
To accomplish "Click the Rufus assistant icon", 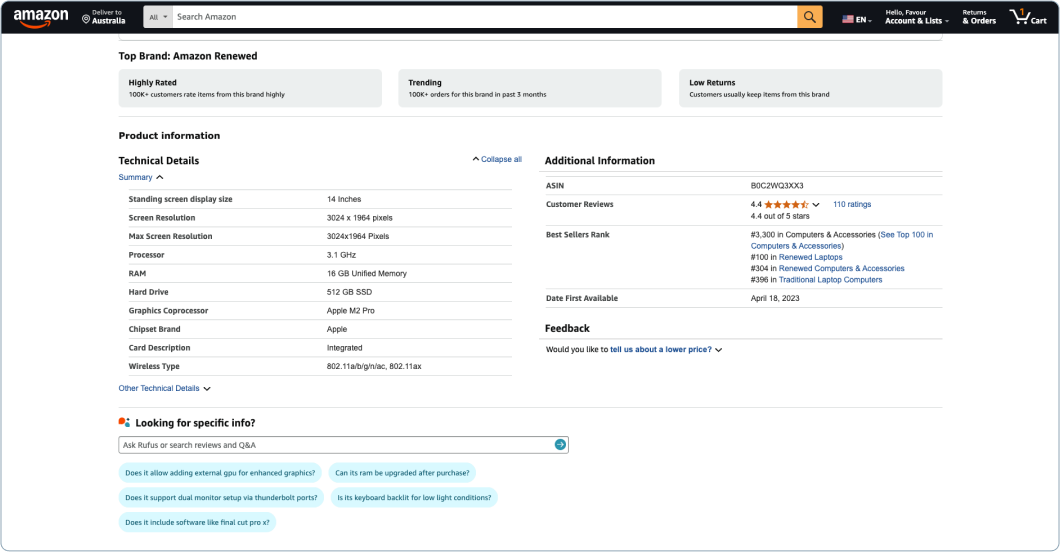I will point(124,422).
